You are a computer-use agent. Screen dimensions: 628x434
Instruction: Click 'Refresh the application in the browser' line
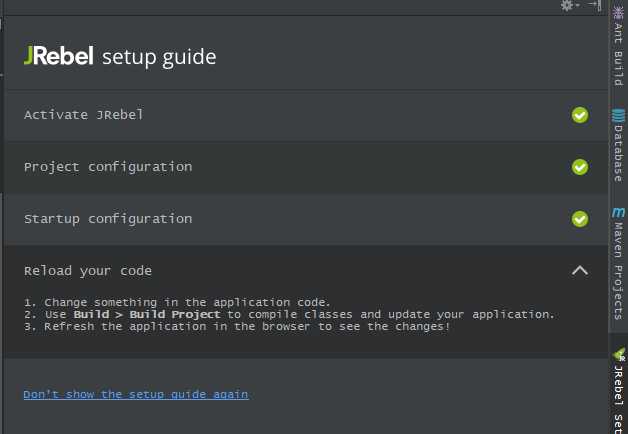point(237,327)
